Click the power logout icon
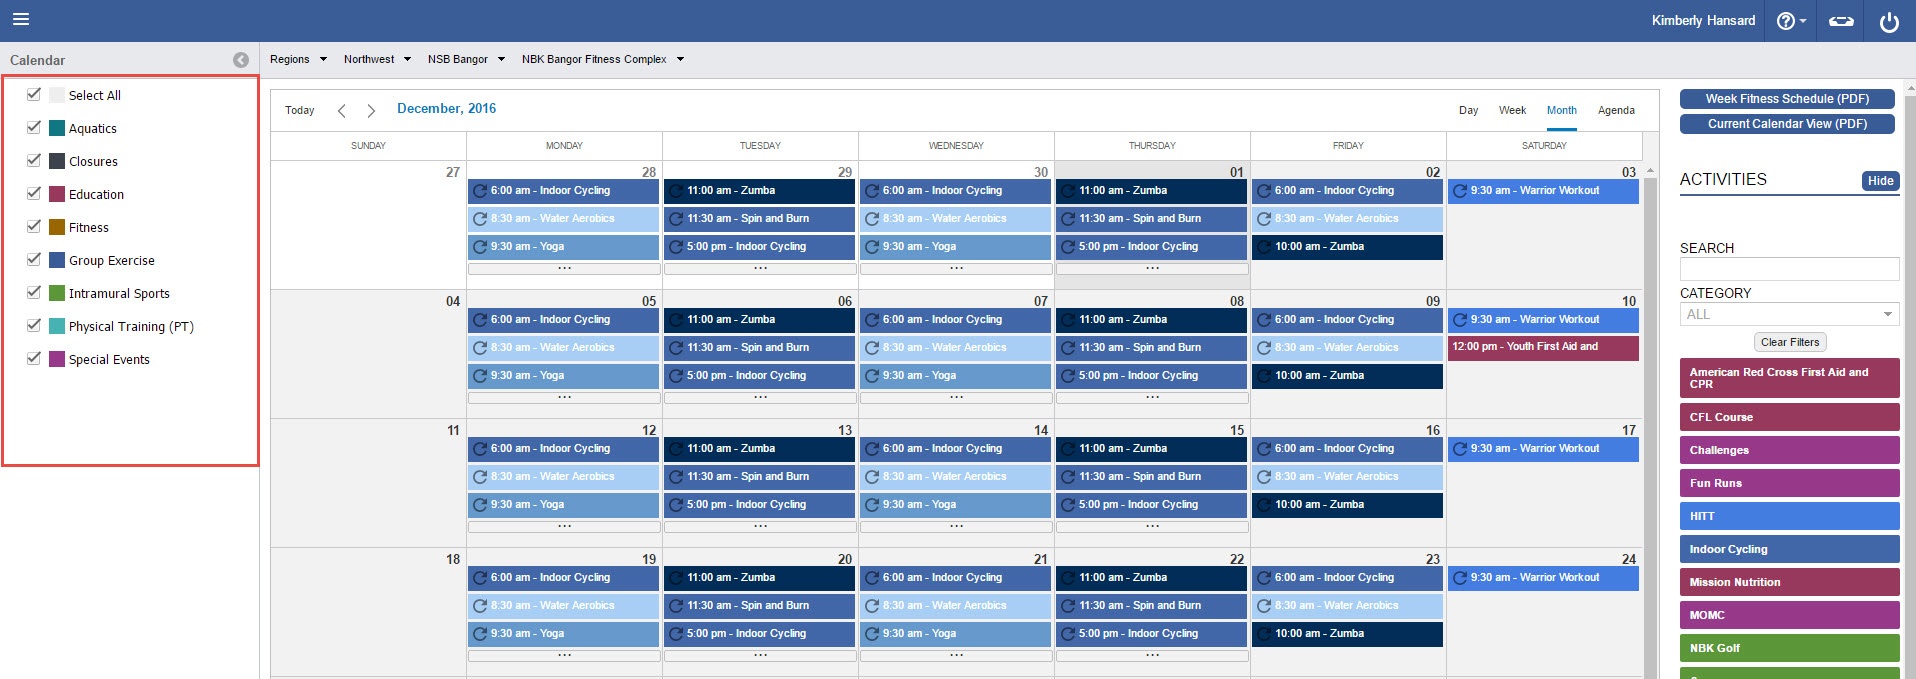1916x679 pixels. [1888, 21]
